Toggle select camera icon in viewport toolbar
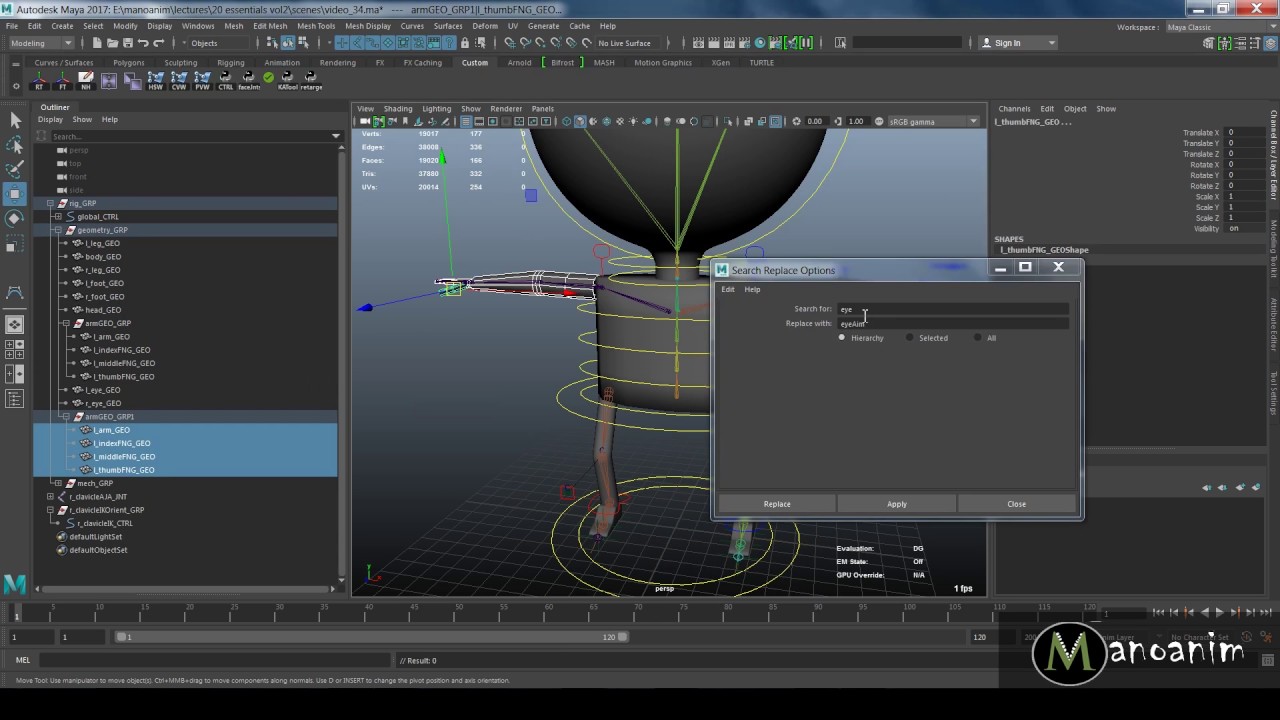 366,122
